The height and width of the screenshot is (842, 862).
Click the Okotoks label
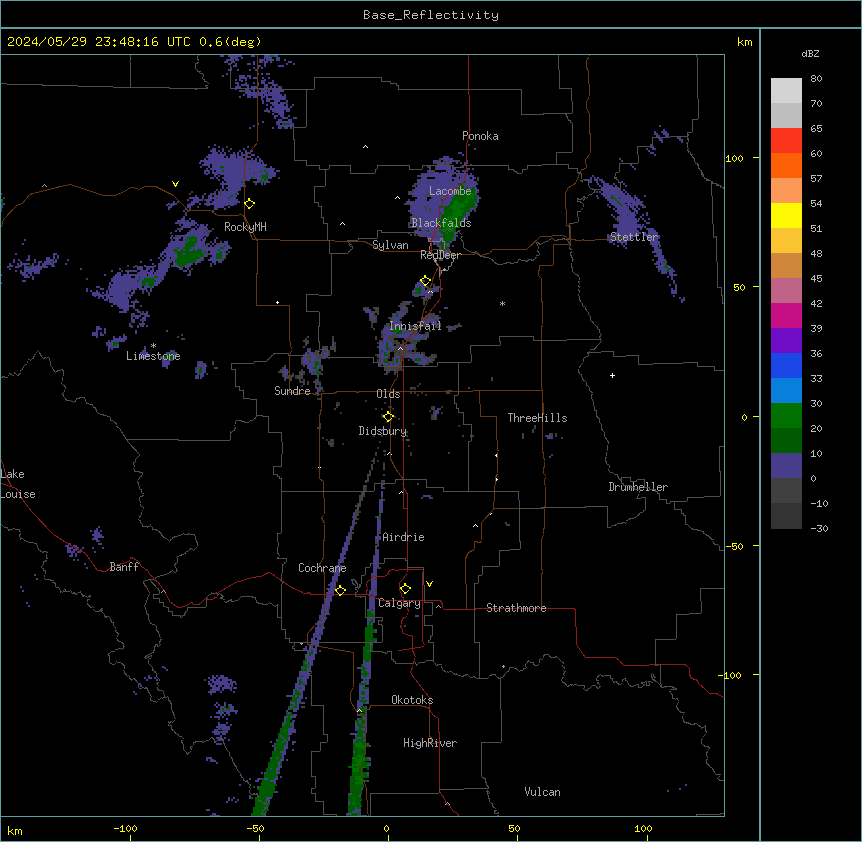click(412, 700)
